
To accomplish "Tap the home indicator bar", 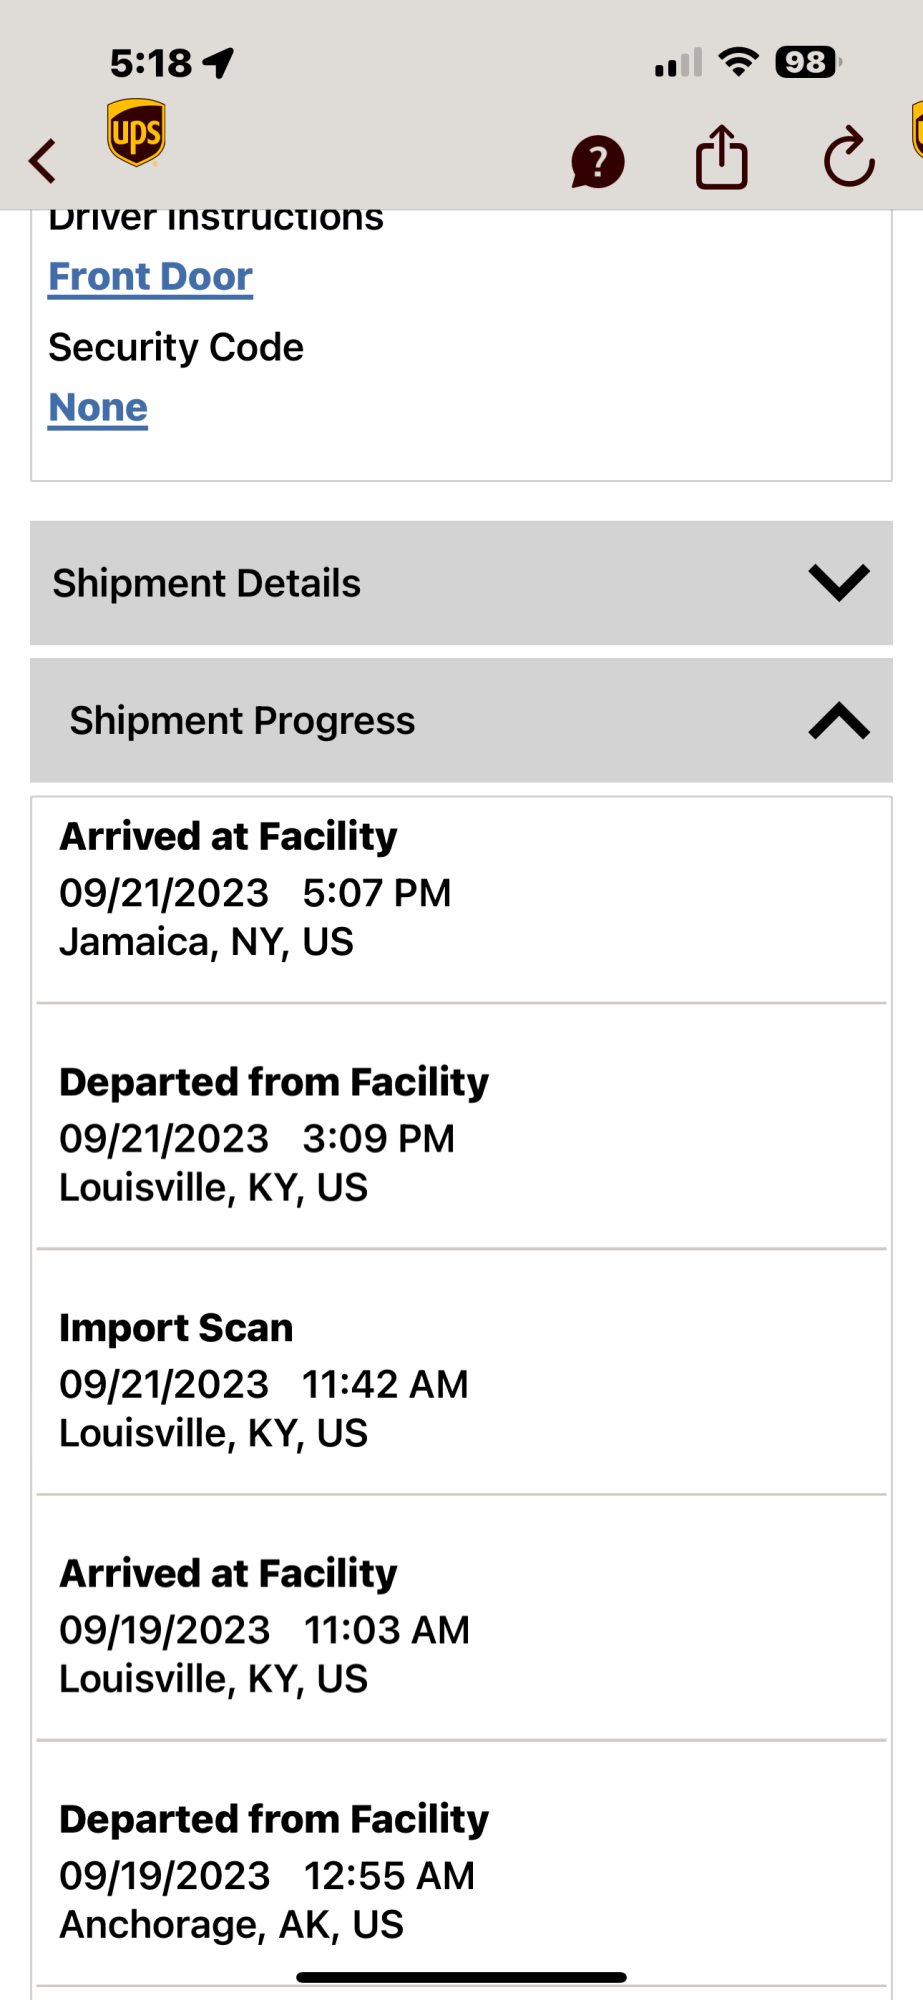I will 461,1977.
